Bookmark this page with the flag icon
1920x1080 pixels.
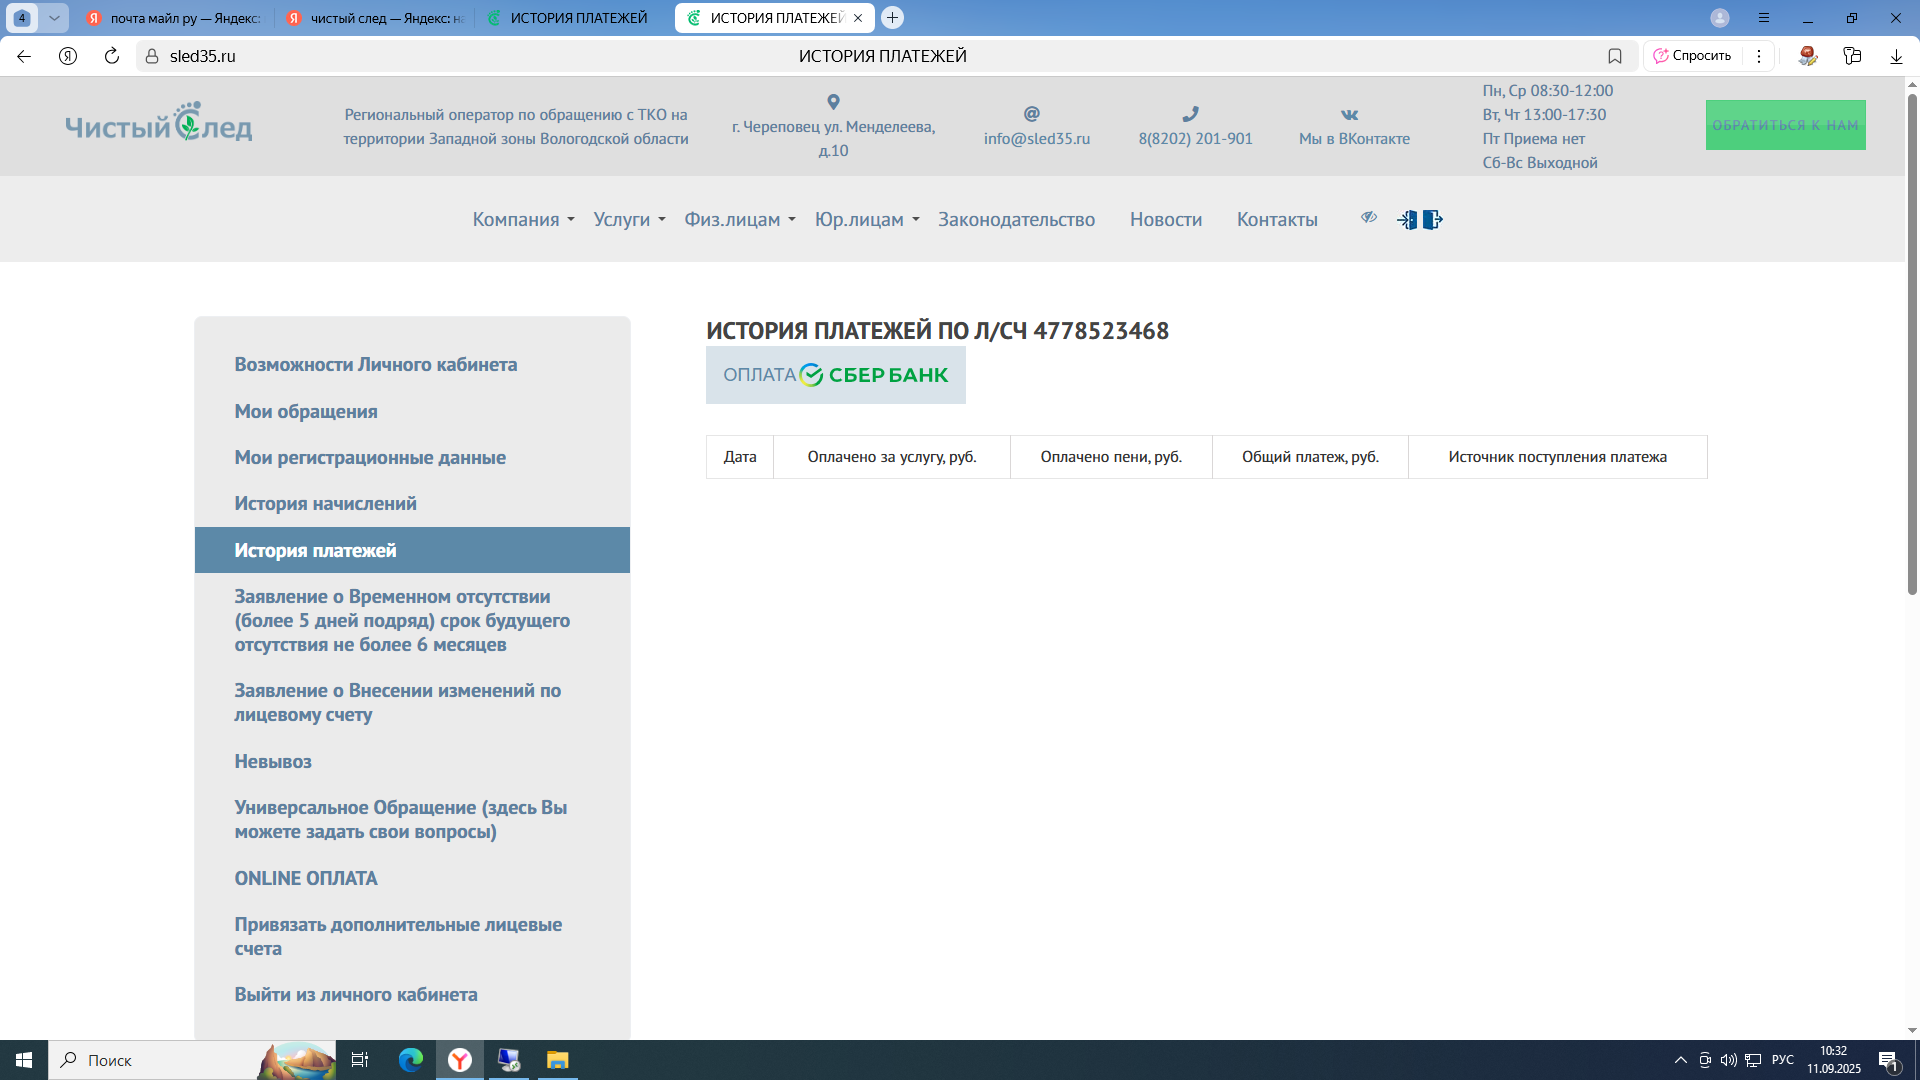click(x=1615, y=57)
